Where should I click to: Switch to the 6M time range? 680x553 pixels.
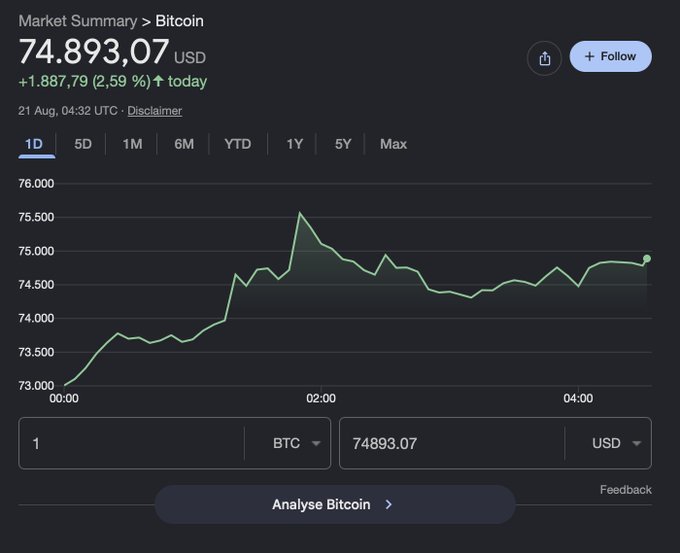pos(184,144)
